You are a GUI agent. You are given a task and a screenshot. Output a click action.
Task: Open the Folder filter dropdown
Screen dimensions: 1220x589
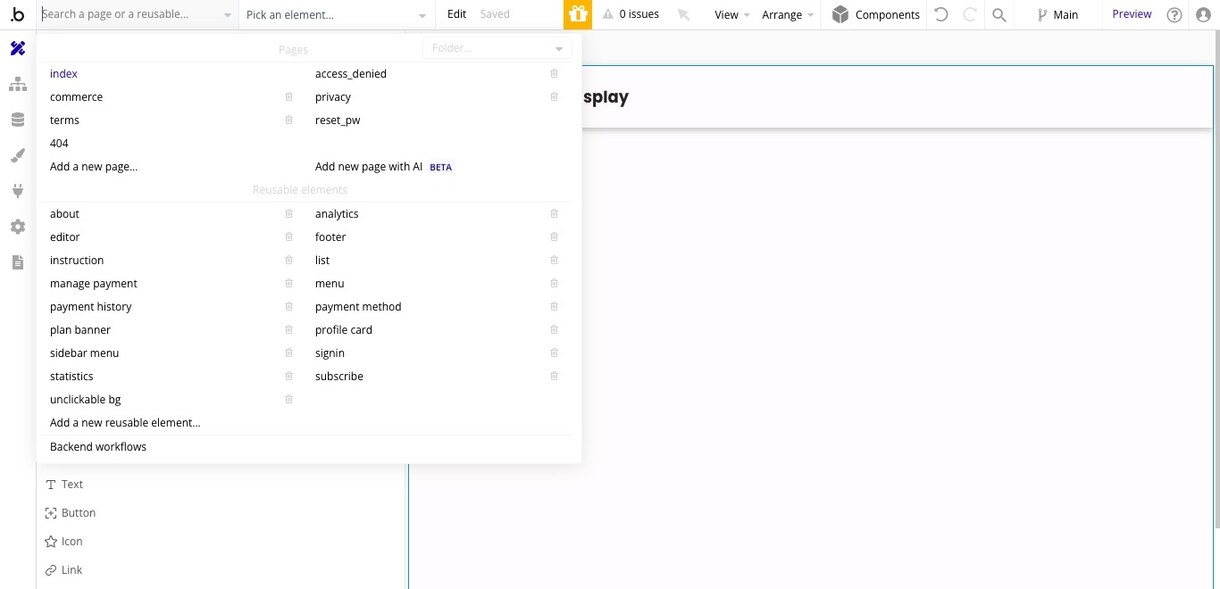click(x=497, y=48)
